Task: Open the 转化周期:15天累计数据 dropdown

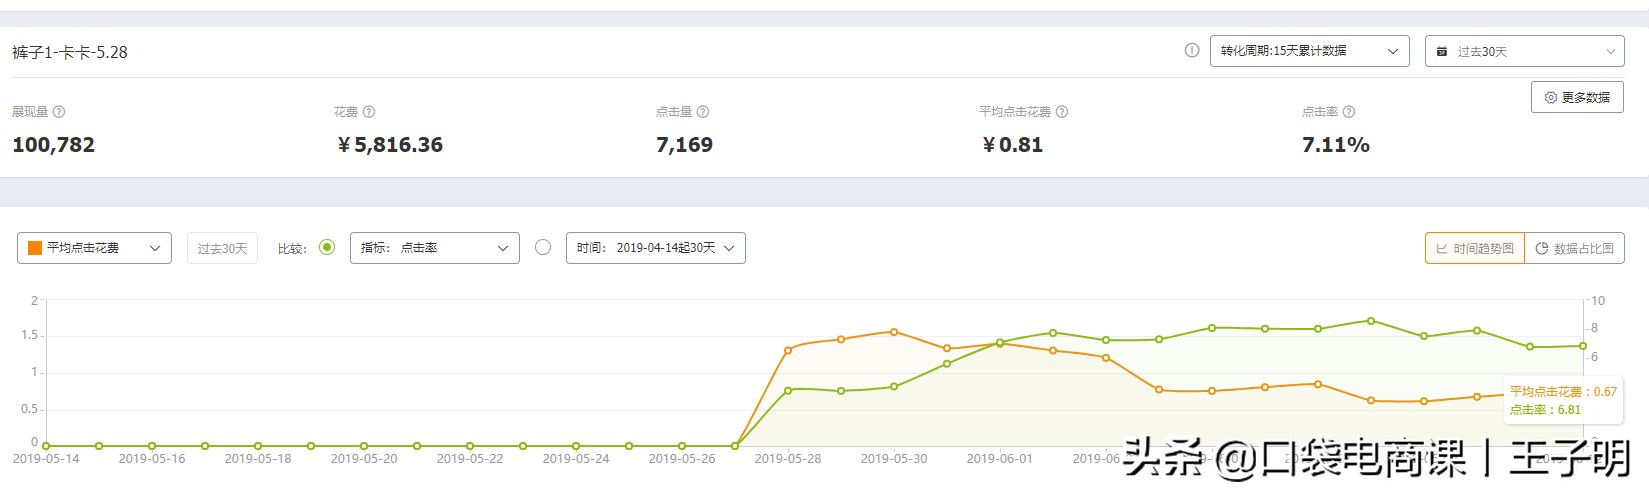Action: pos(1310,51)
